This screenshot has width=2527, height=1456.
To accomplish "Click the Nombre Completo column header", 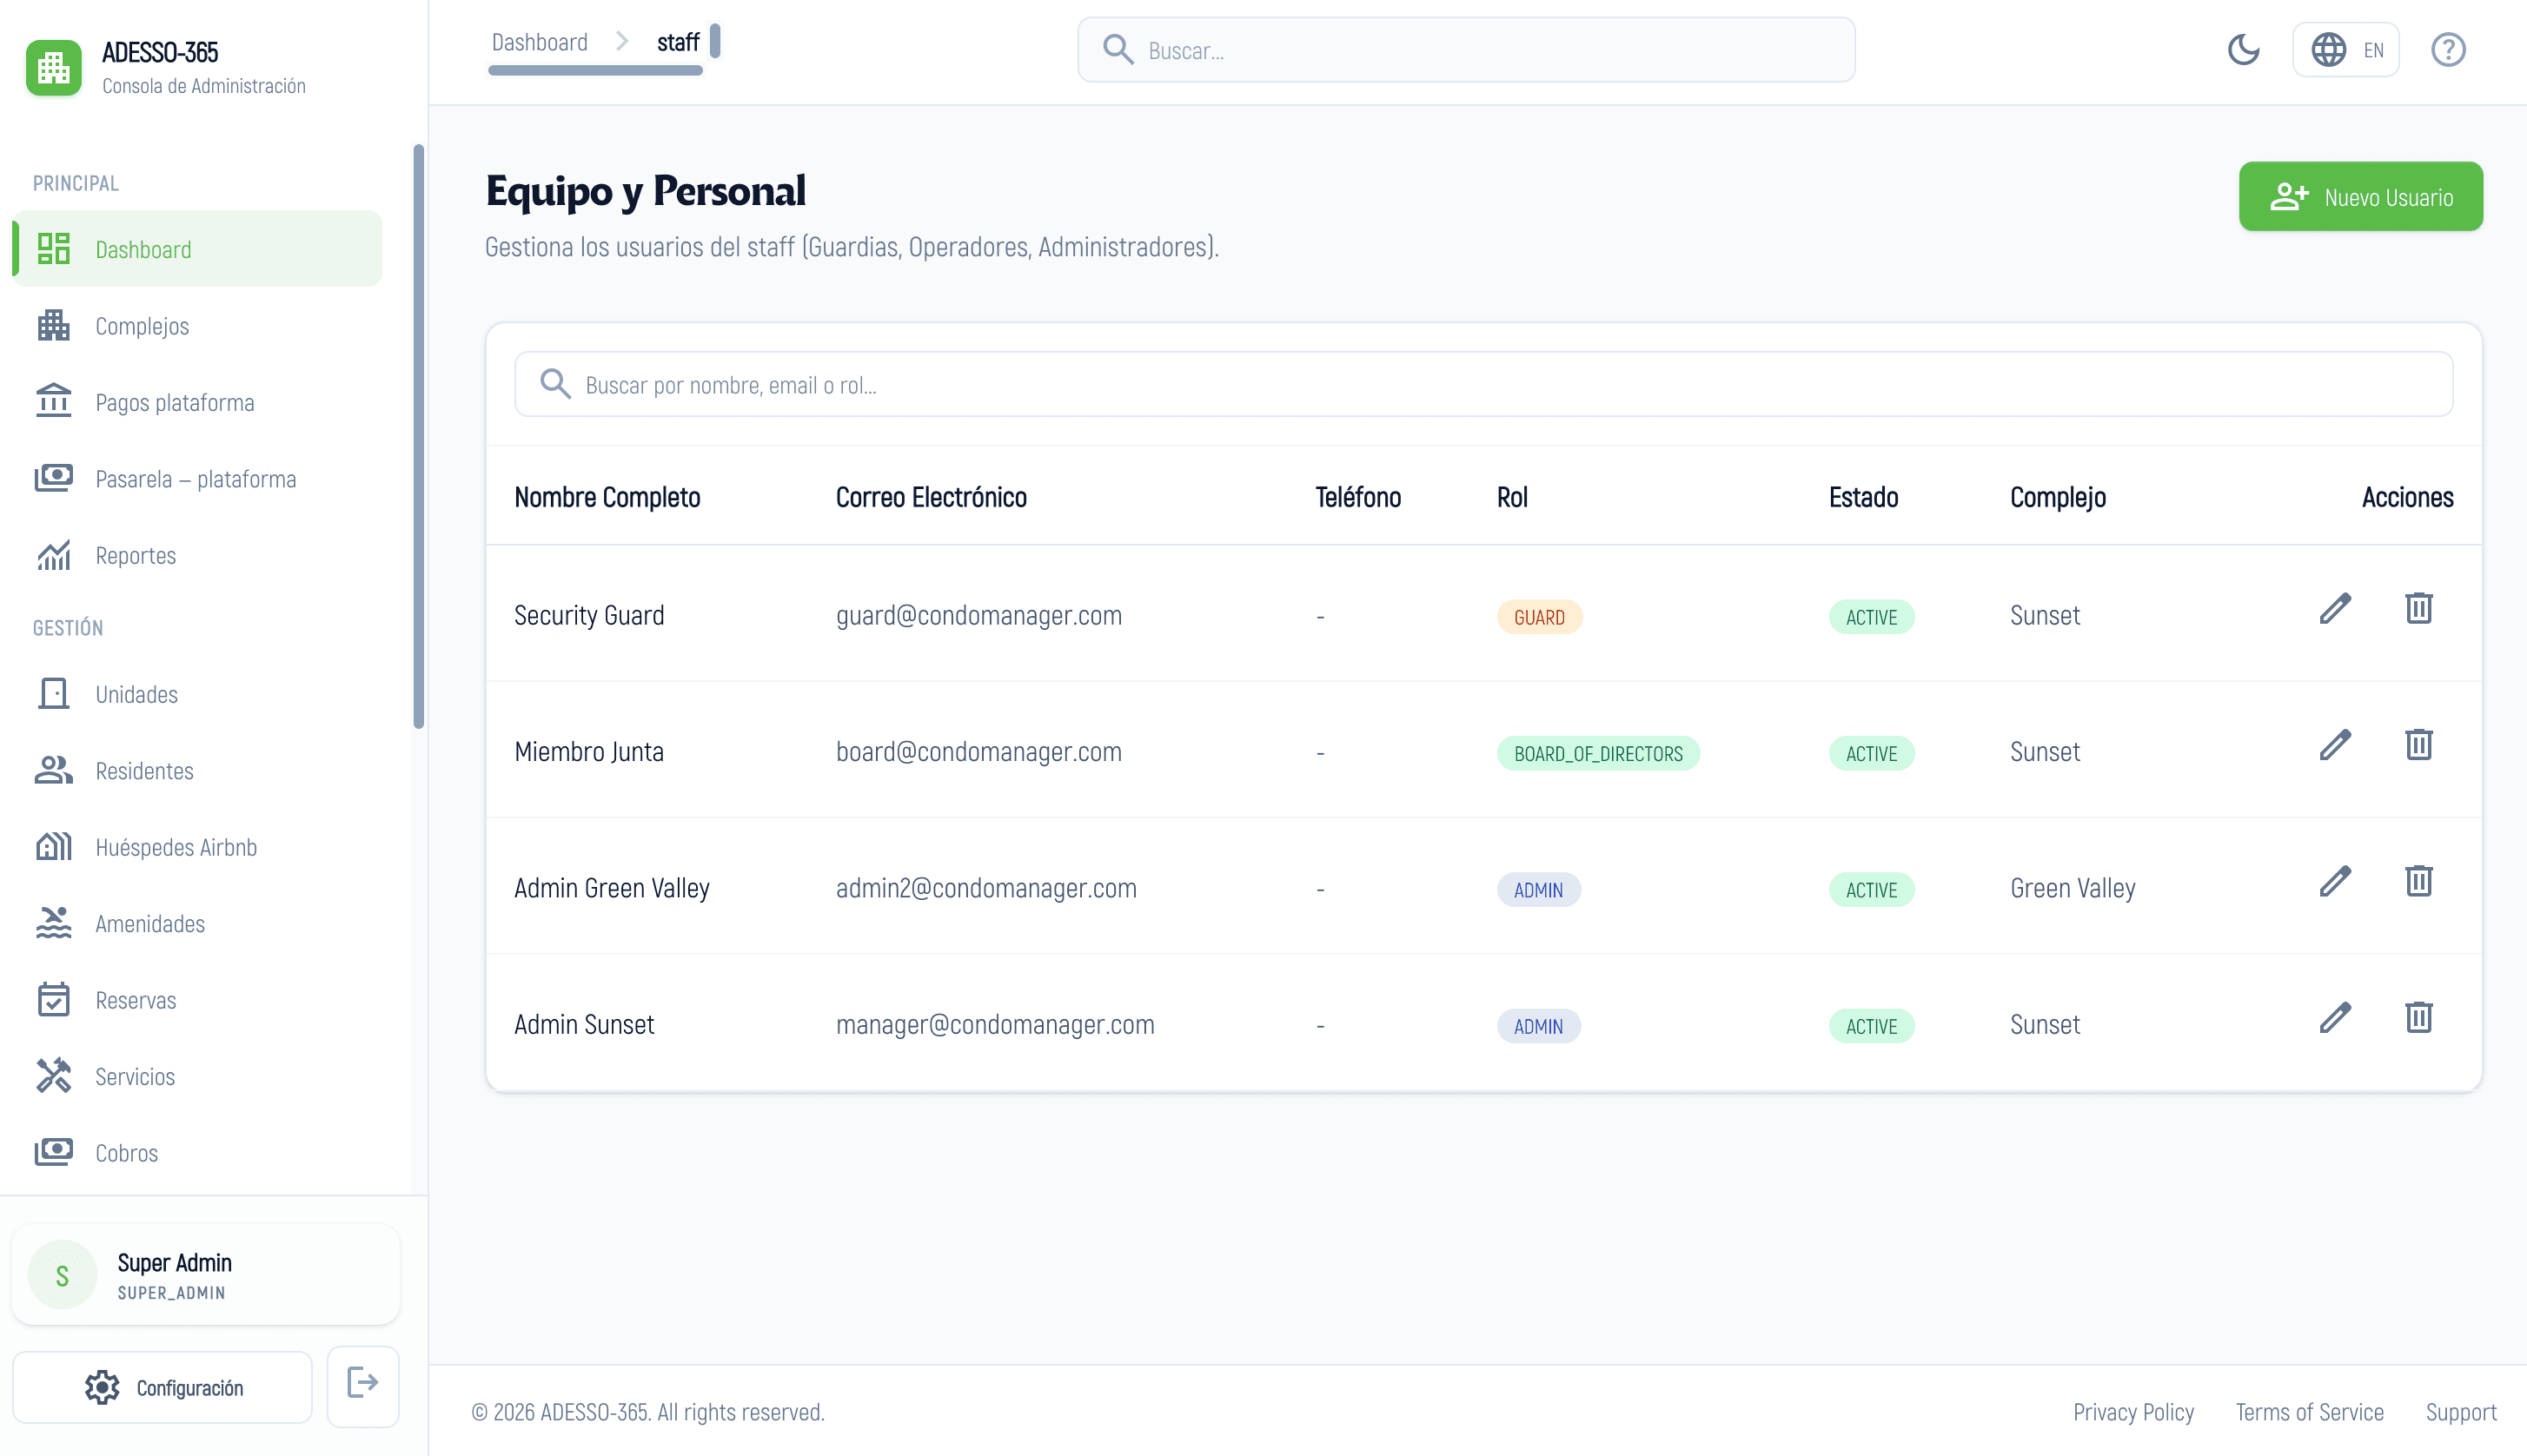I will (x=607, y=497).
